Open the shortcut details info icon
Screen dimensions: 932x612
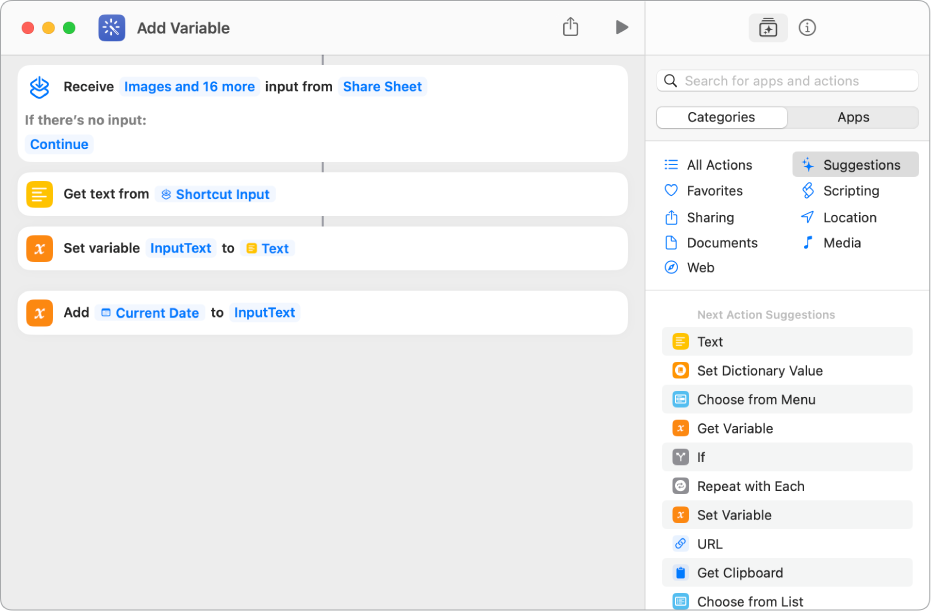tap(807, 28)
